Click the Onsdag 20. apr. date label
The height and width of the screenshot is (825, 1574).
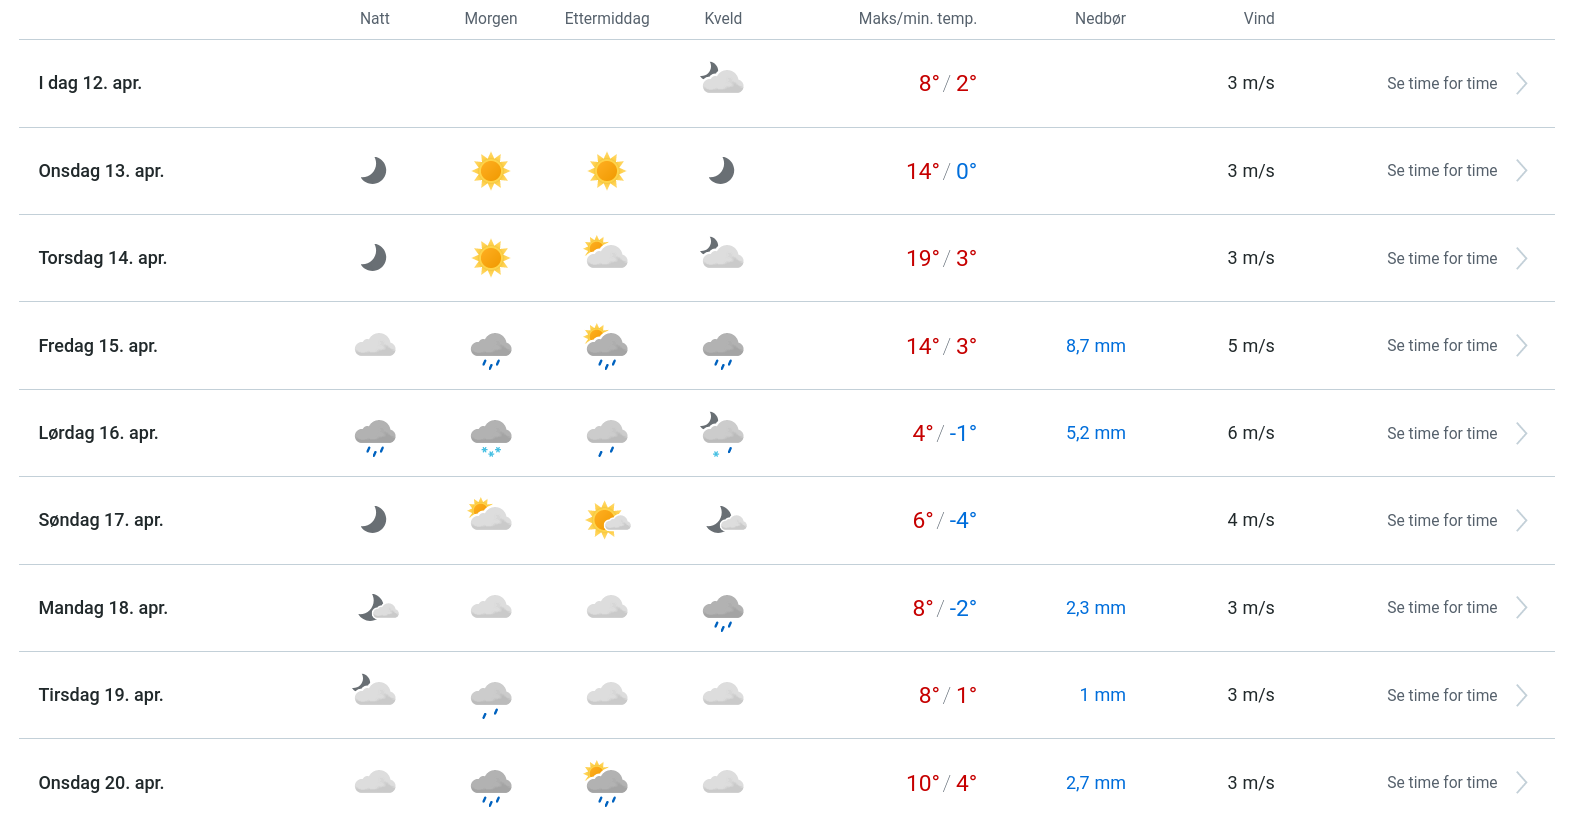point(101,783)
